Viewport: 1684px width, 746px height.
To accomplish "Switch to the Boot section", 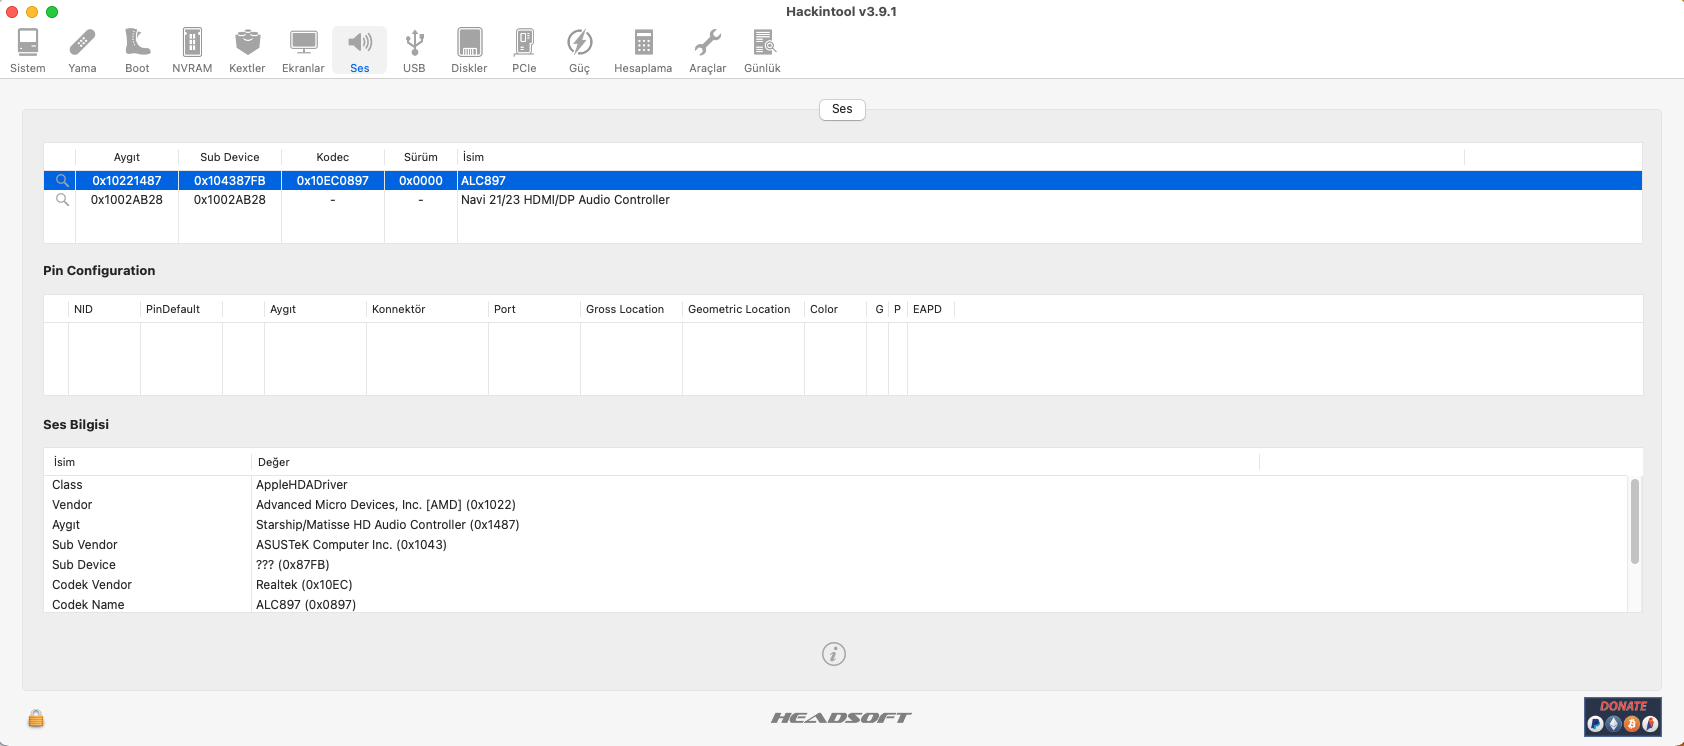I will pos(137,50).
